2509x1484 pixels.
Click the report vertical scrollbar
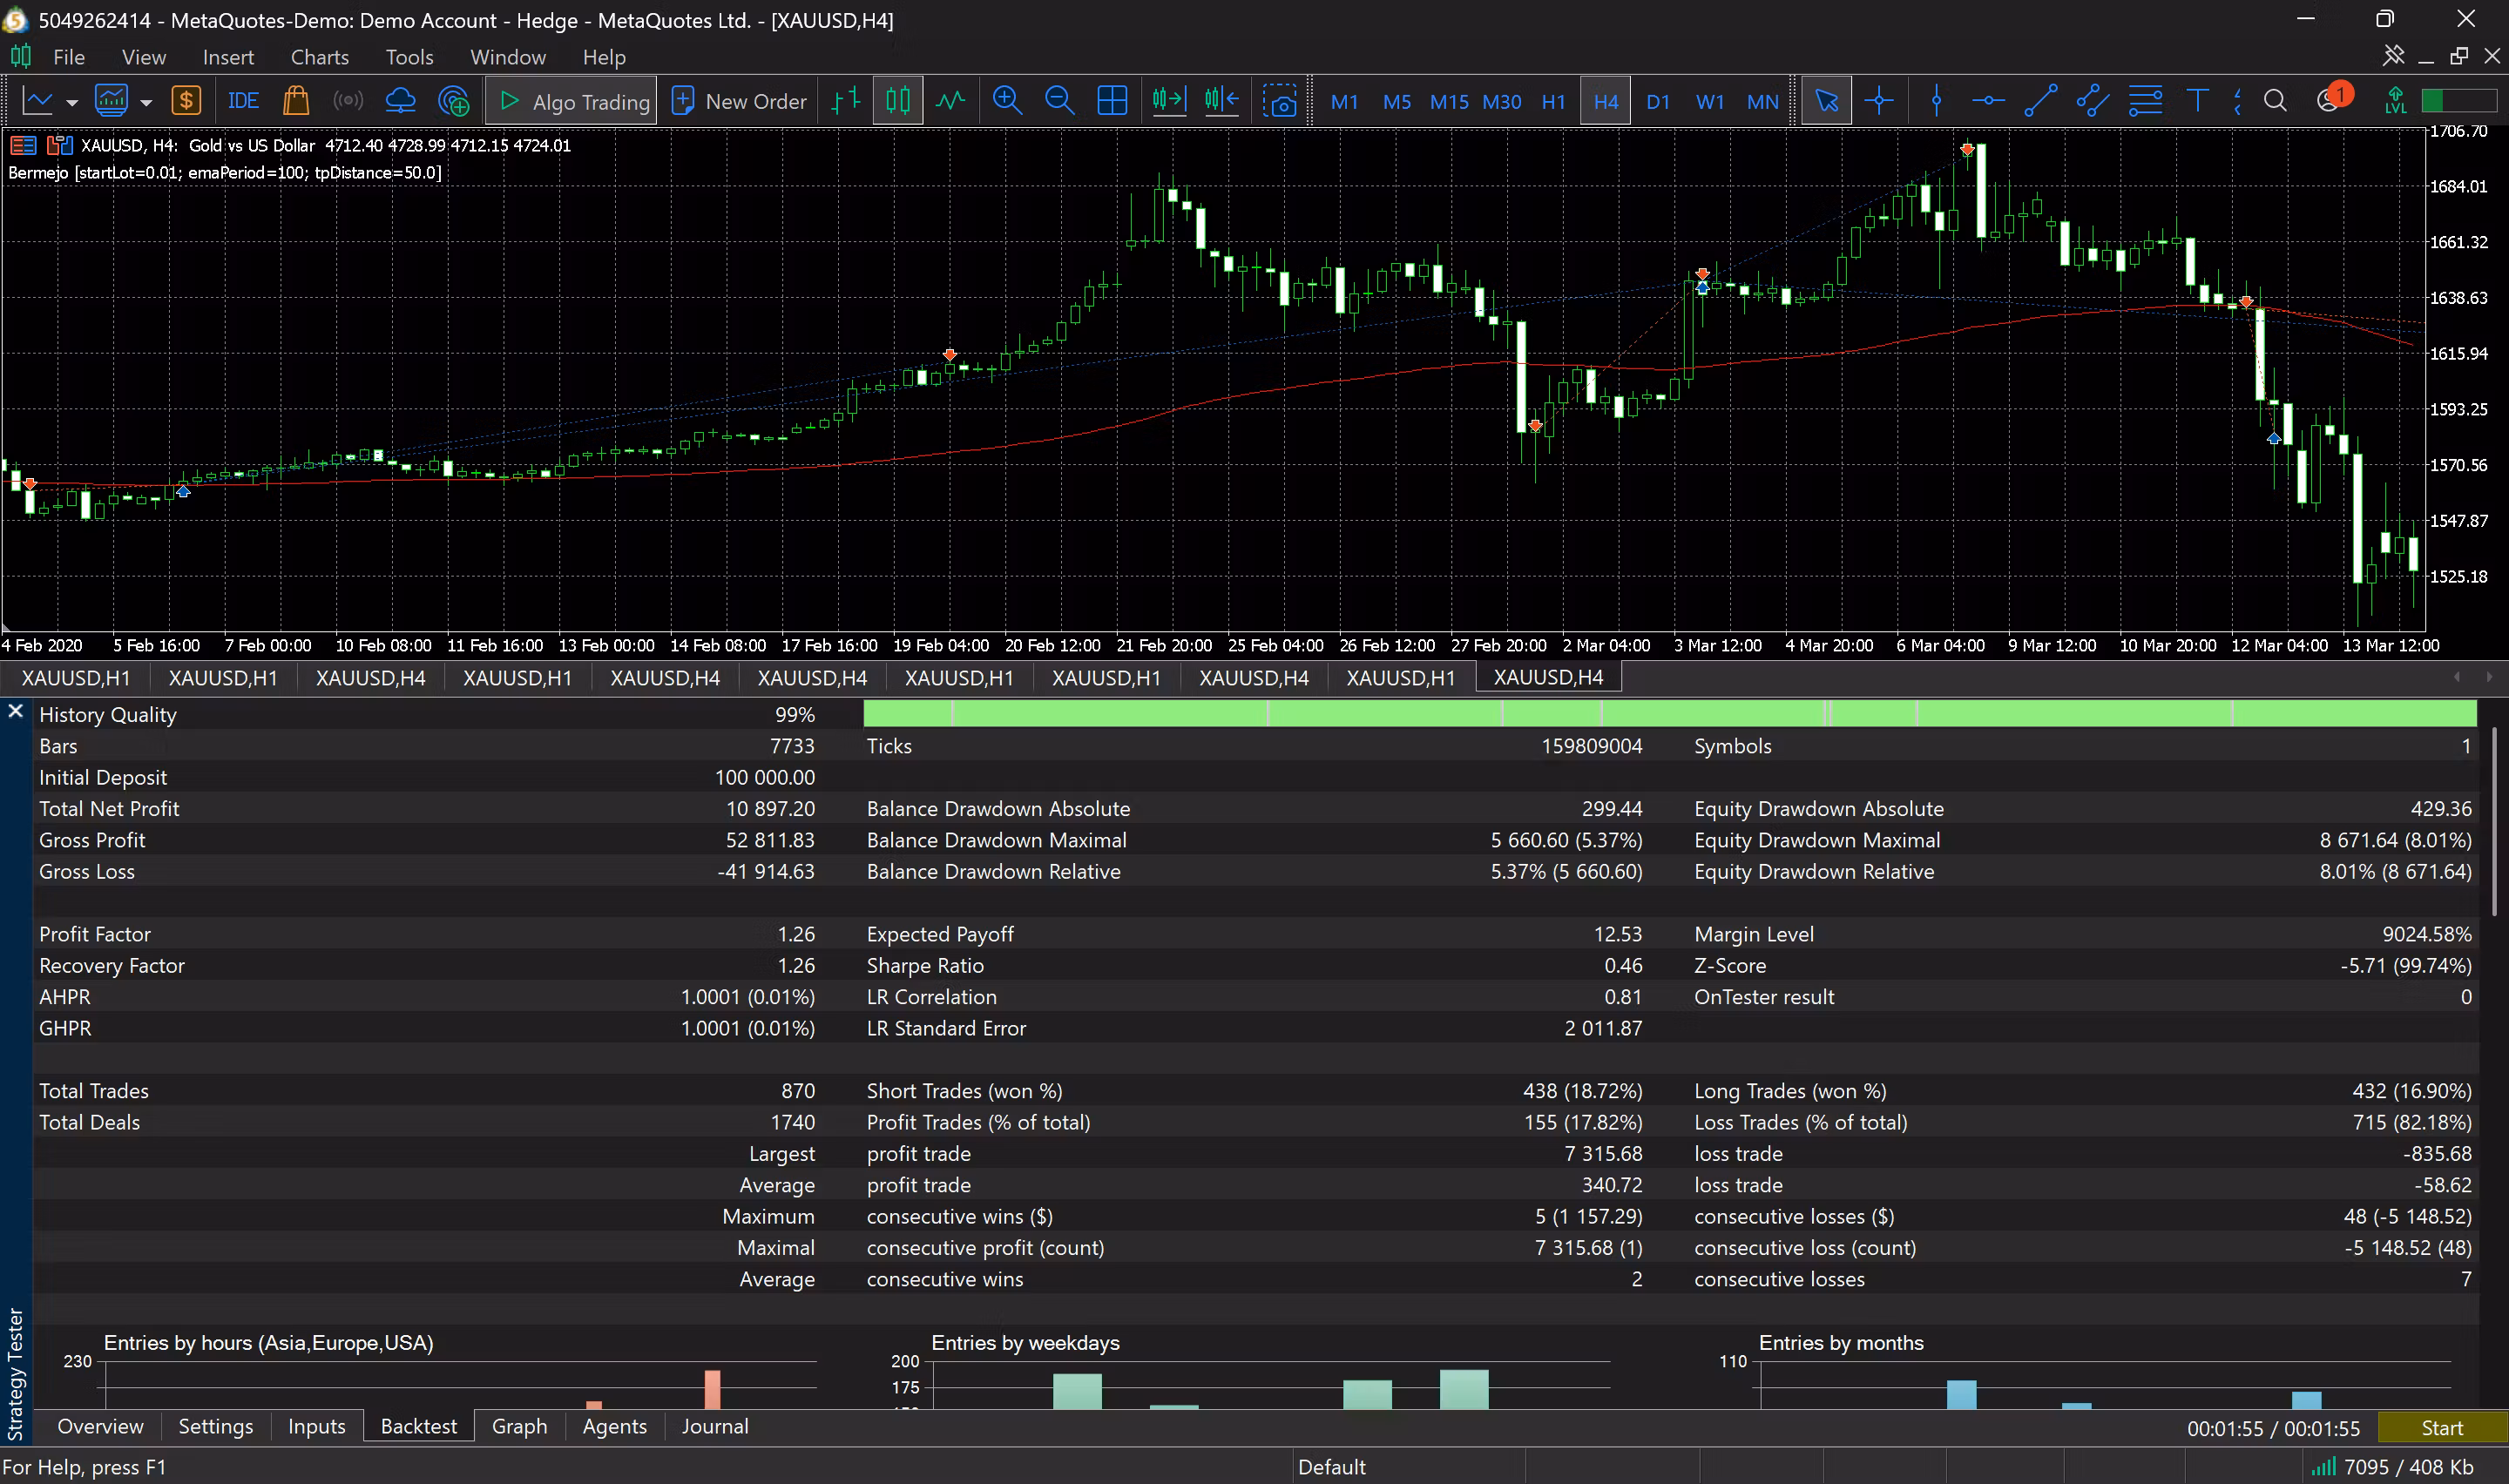pos(2494,820)
